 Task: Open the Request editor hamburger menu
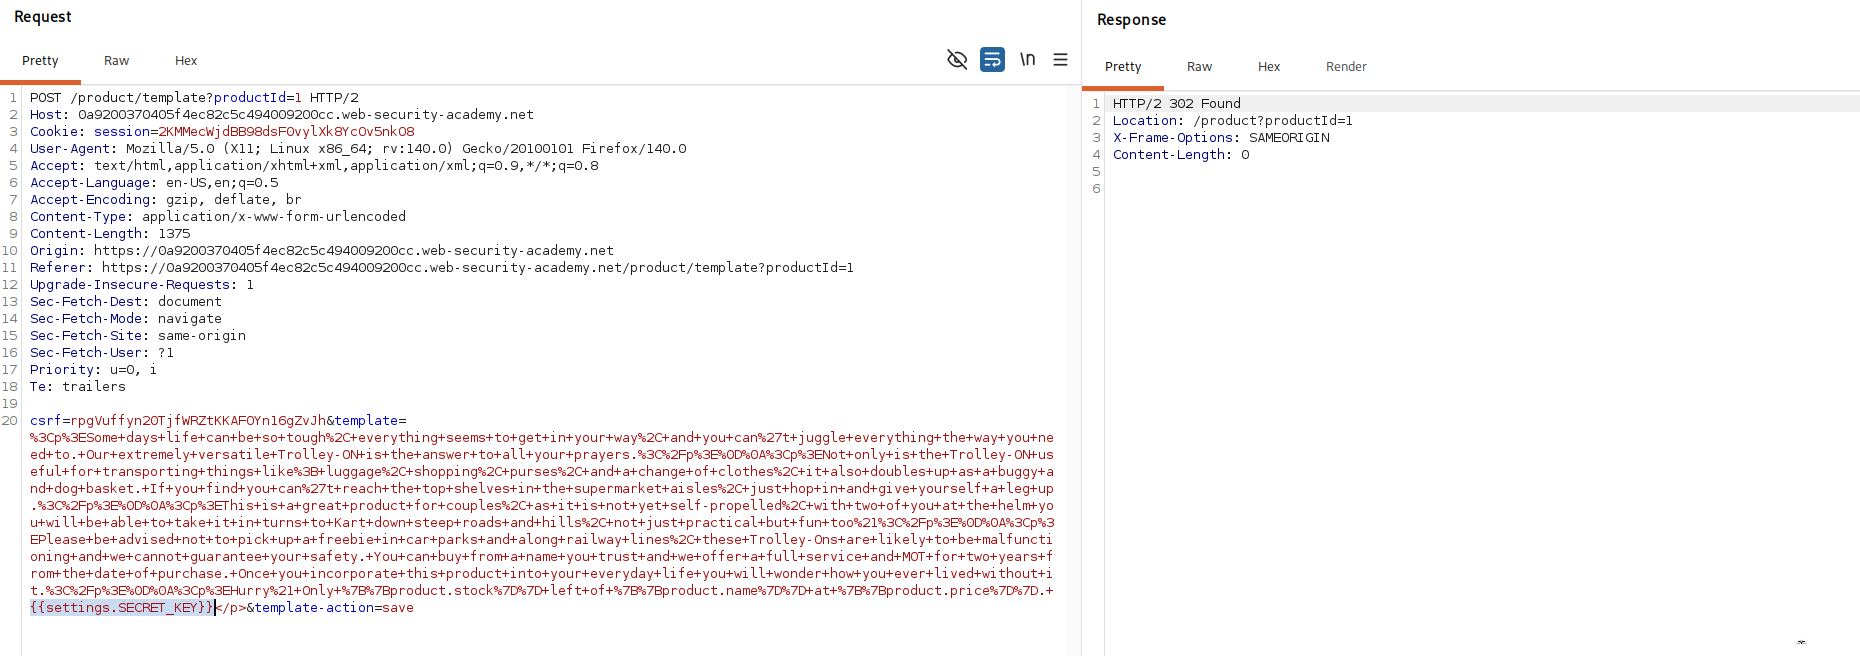click(x=1060, y=60)
